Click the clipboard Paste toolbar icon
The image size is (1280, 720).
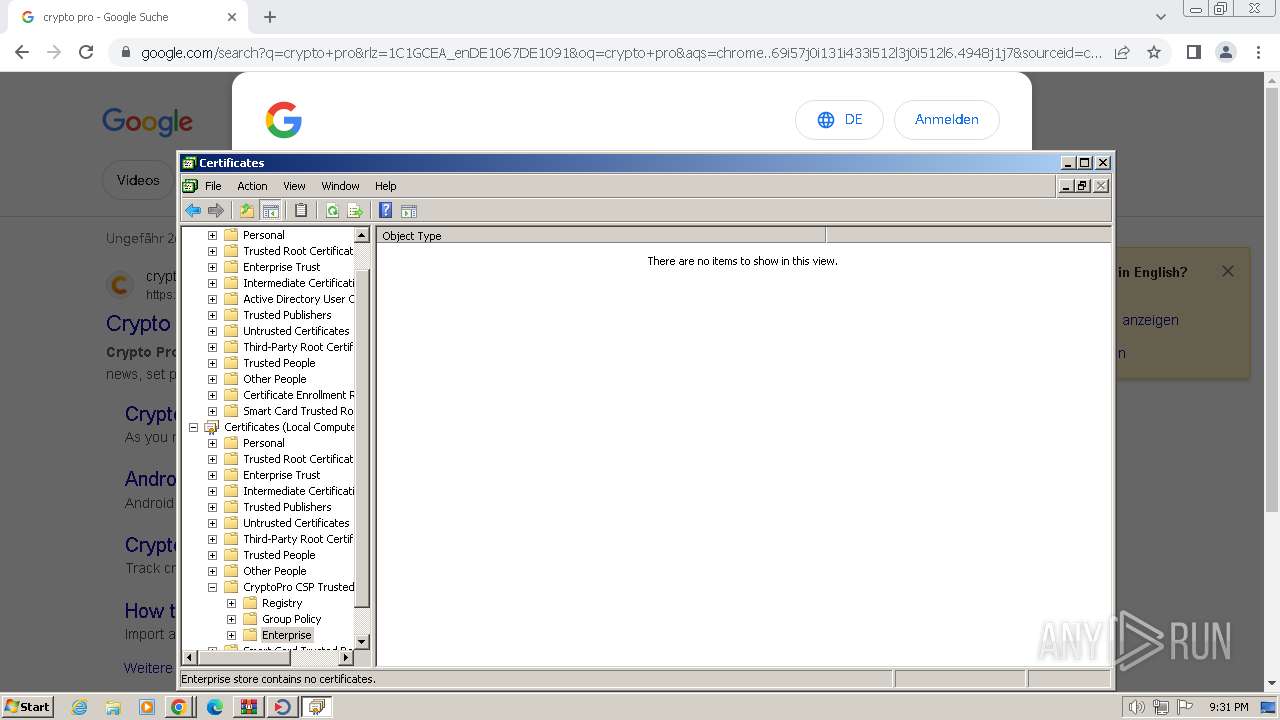pos(300,210)
